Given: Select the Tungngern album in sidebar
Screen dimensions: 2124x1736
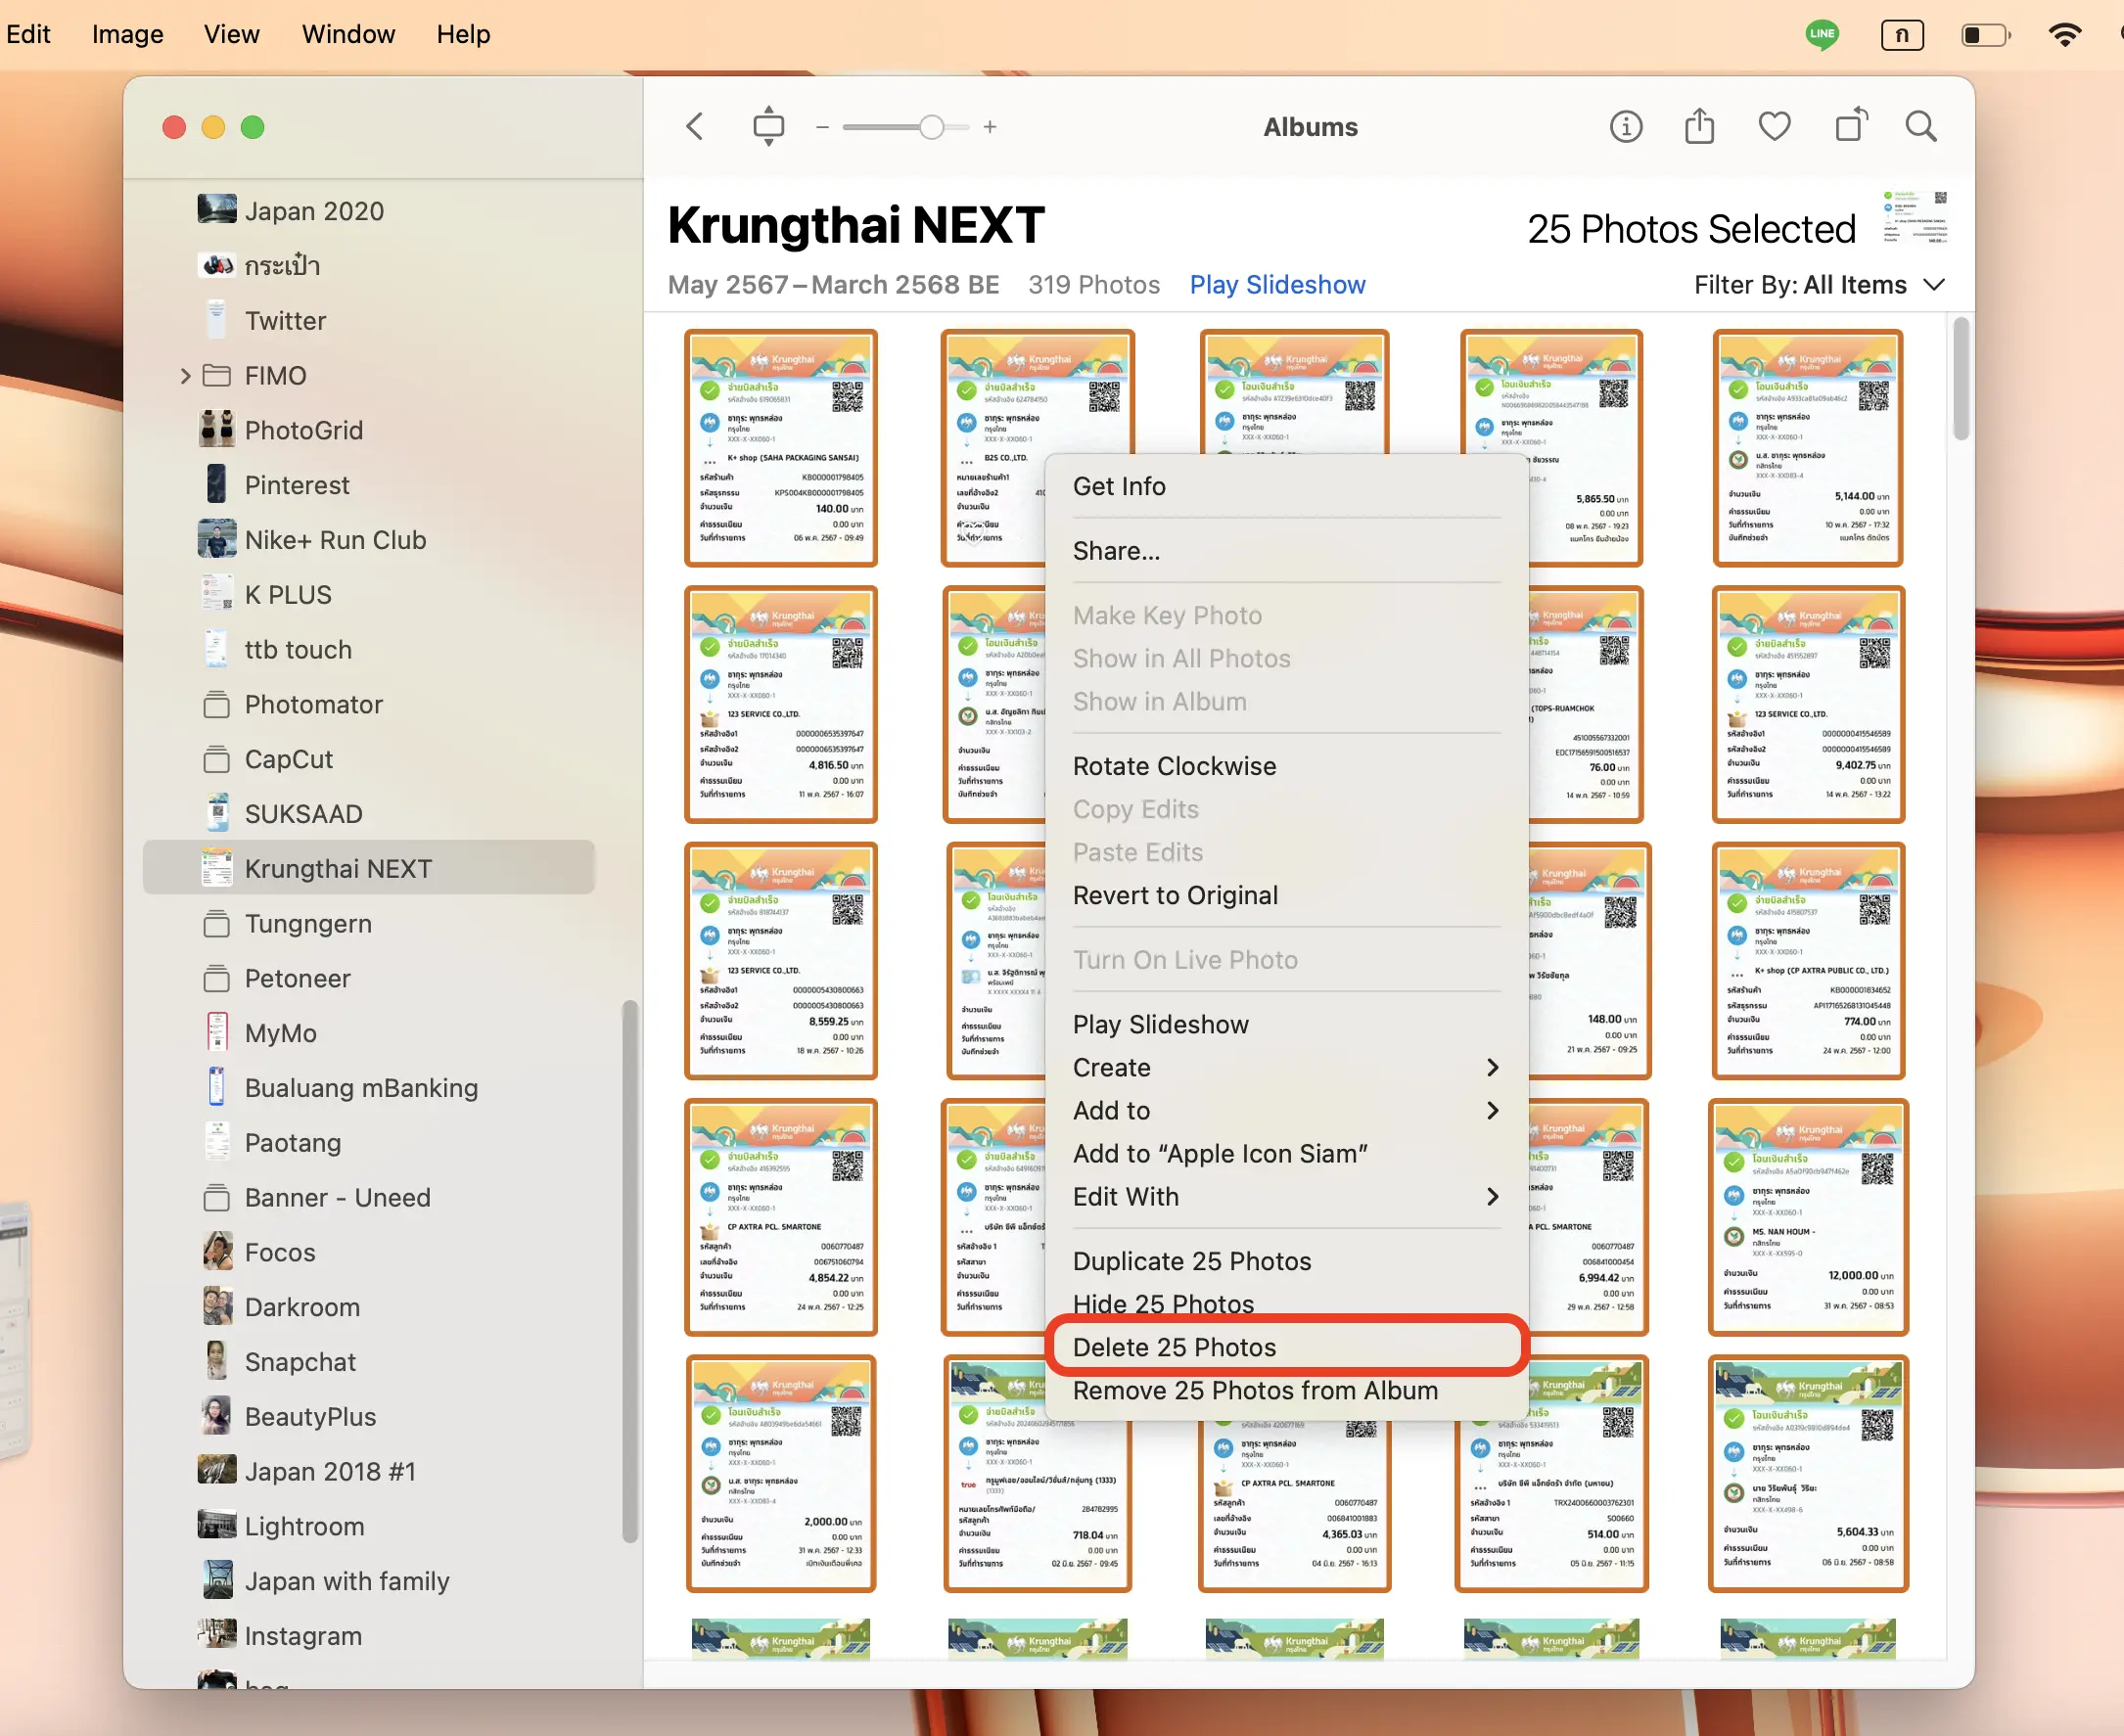Looking at the screenshot, I should [x=307, y=923].
